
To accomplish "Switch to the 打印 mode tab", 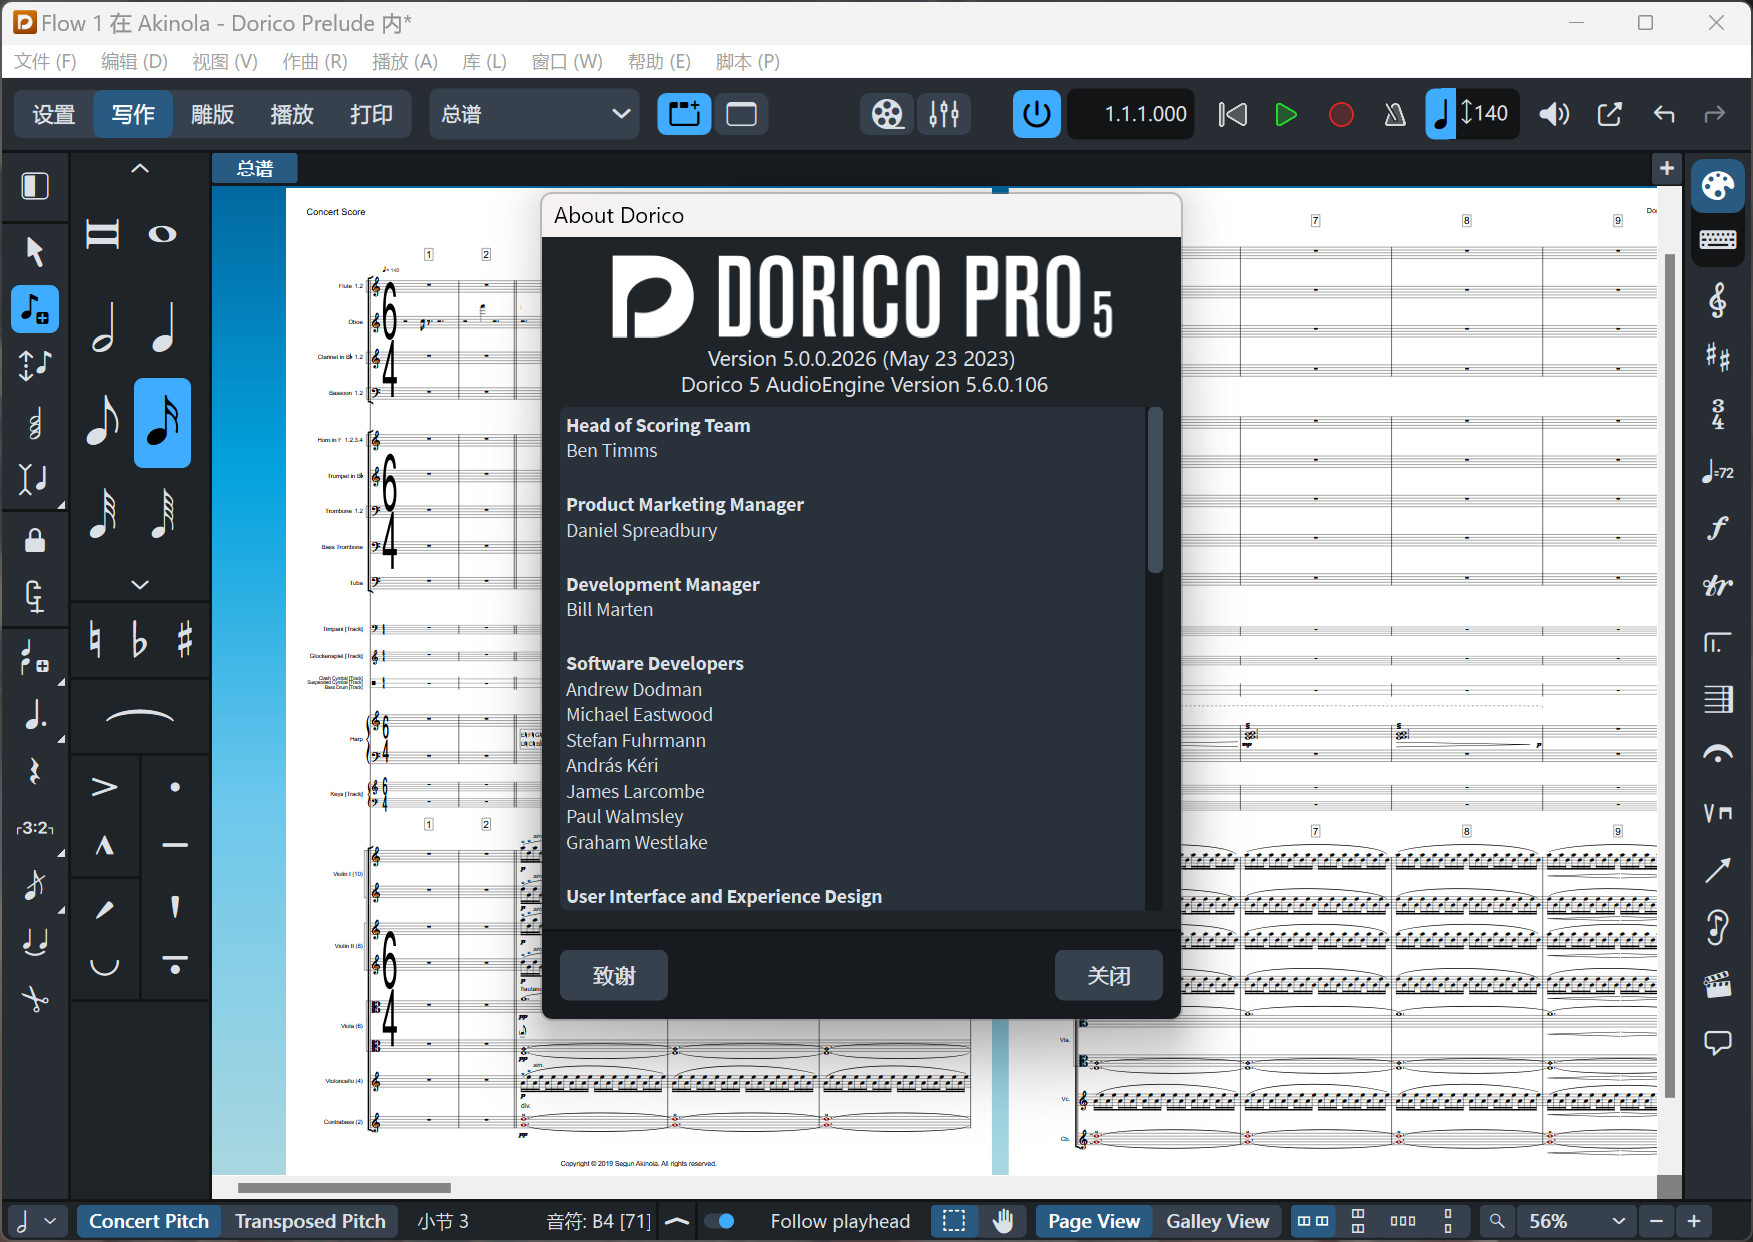I will point(371,114).
